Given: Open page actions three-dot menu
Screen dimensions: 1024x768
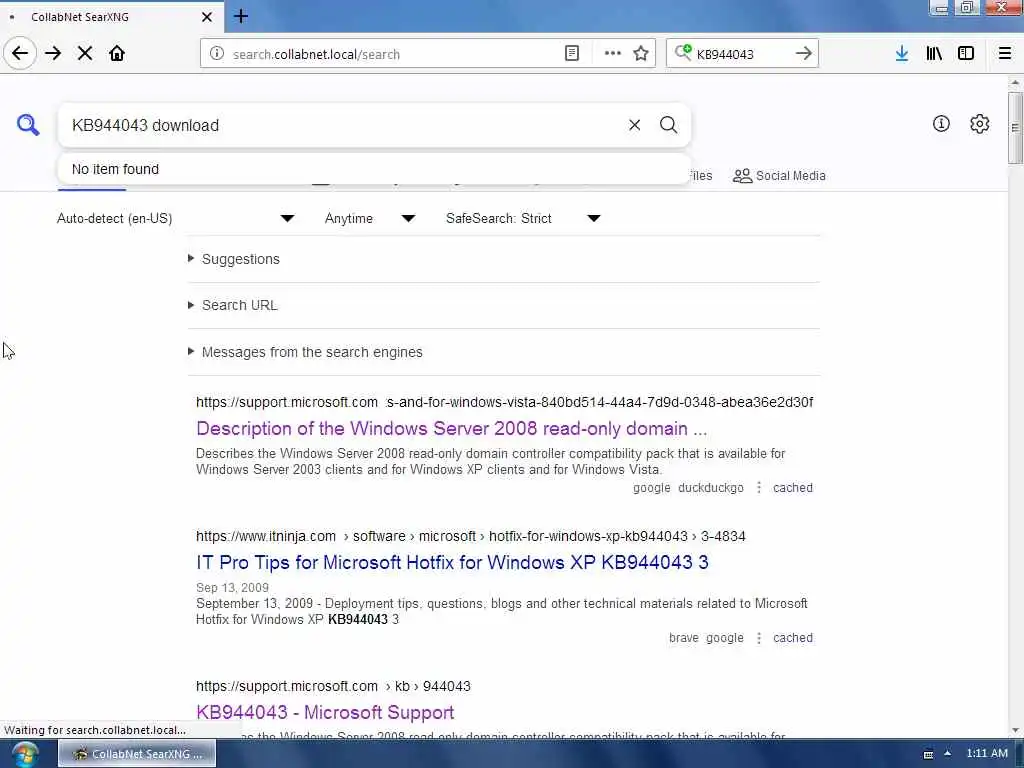Looking at the screenshot, I should (x=613, y=54).
